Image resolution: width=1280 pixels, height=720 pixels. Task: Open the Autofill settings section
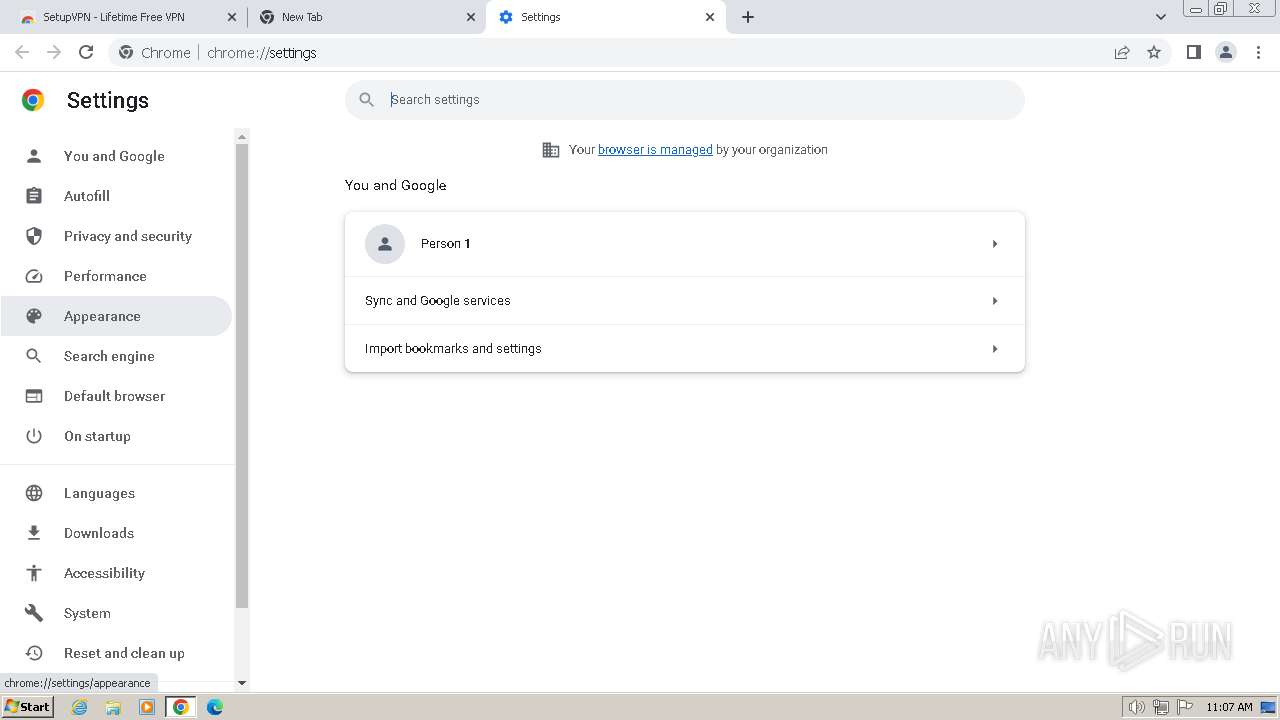pos(116,196)
